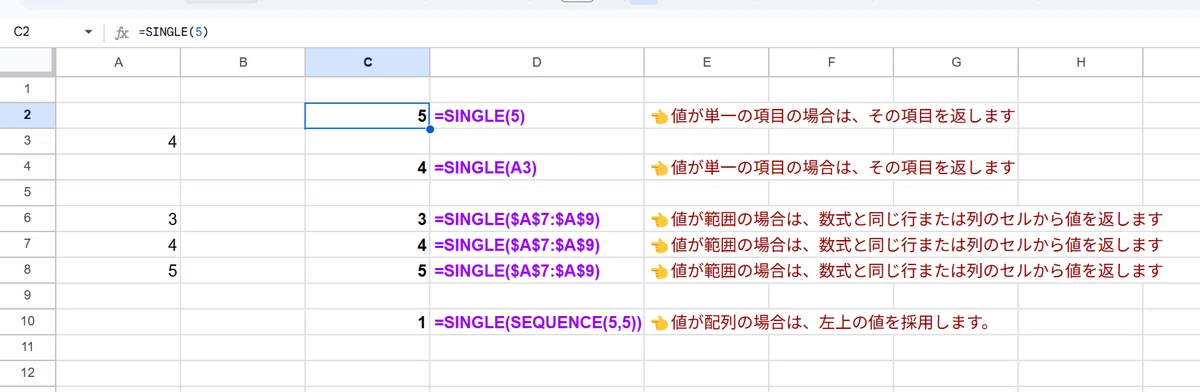This screenshot has height=392, width=1200.
Task: Select column A header
Action: pyautogui.click(x=118, y=63)
